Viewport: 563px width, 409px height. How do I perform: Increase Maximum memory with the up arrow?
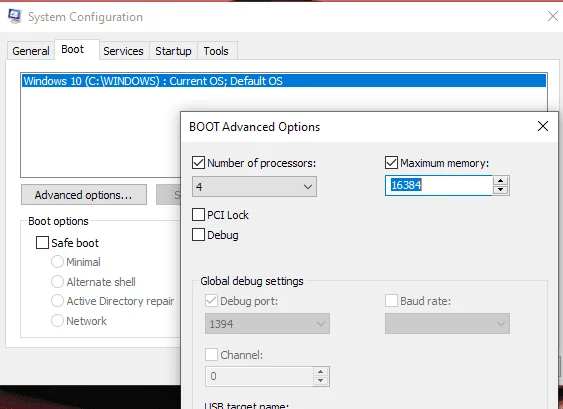[501, 181]
